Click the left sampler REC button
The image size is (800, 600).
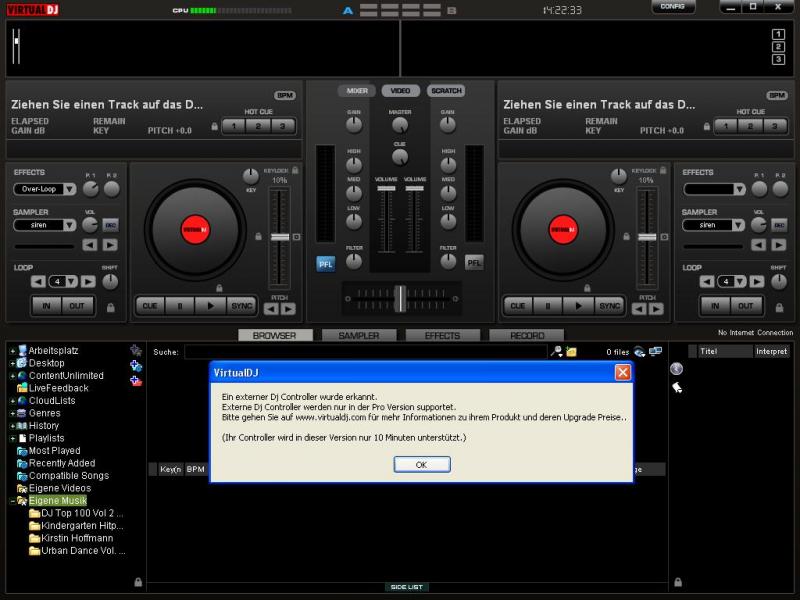tap(110, 225)
